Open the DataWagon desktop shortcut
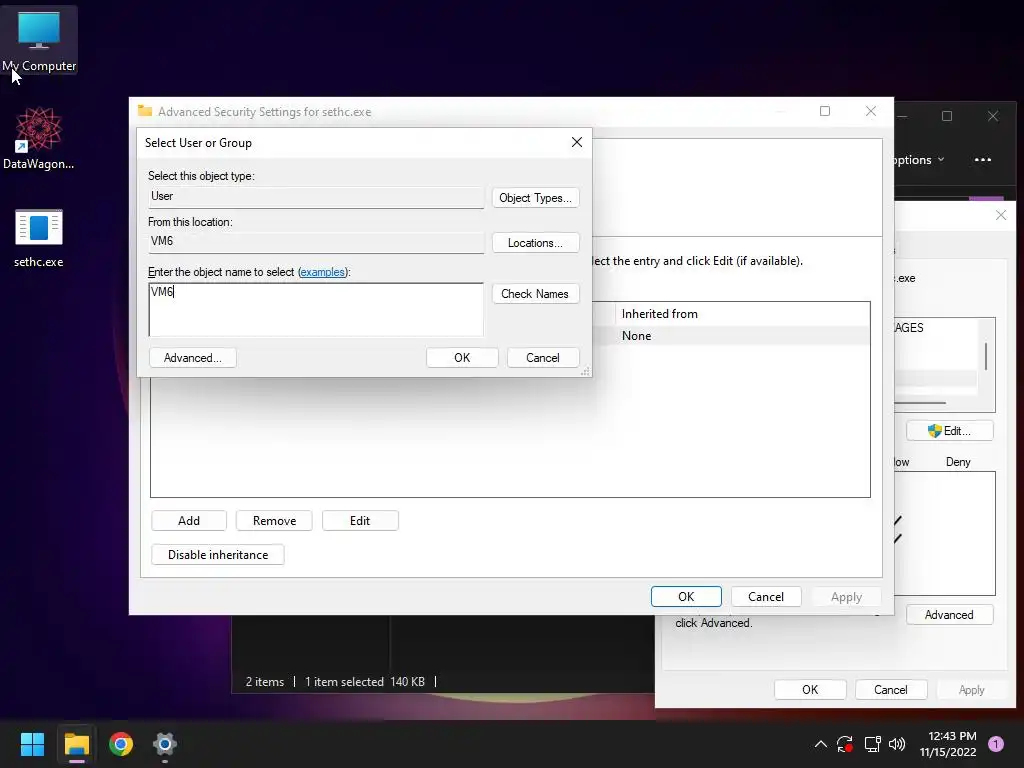This screenshot has width=1024, height=768. (39, 138)
